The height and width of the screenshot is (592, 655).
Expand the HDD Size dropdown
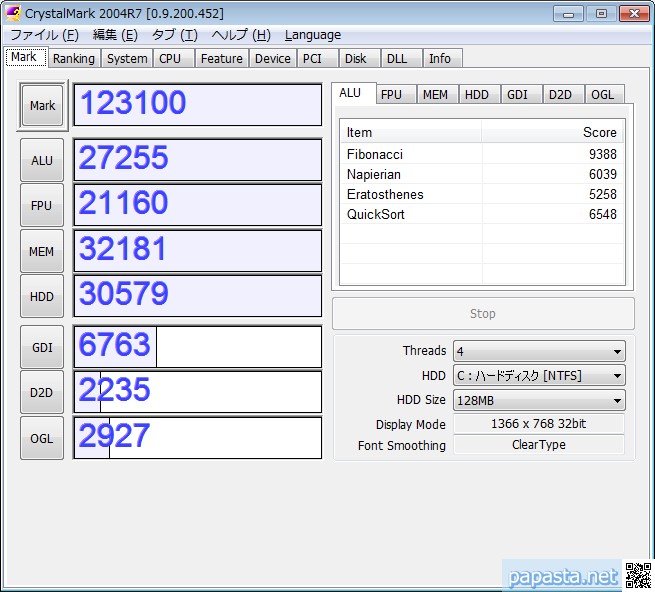(539, 400)
